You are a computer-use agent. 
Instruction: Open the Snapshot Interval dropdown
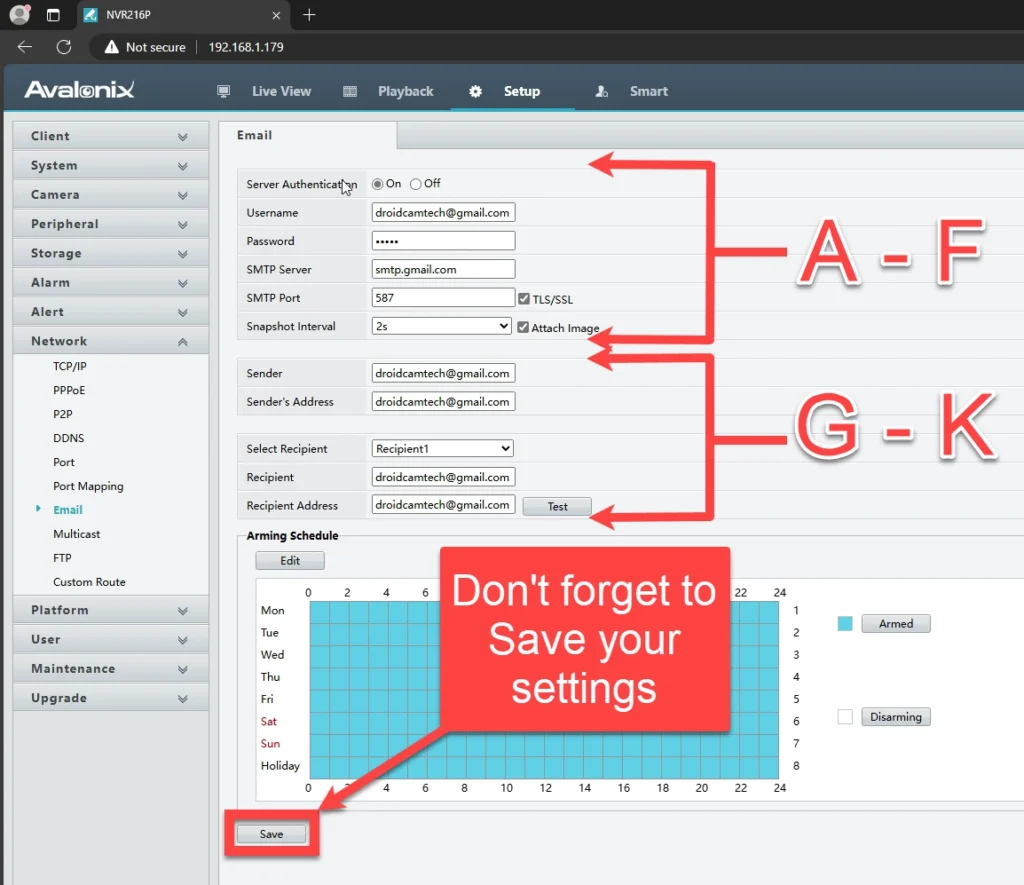tap(441, 326)
